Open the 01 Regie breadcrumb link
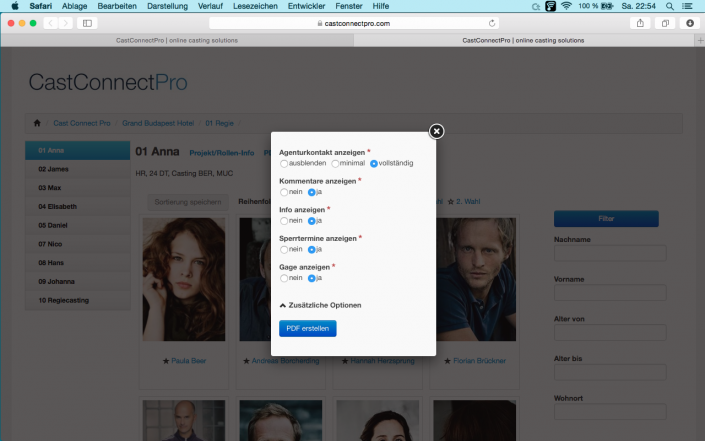The width and height of the screenshot is (705, 441). click(219, 123)
